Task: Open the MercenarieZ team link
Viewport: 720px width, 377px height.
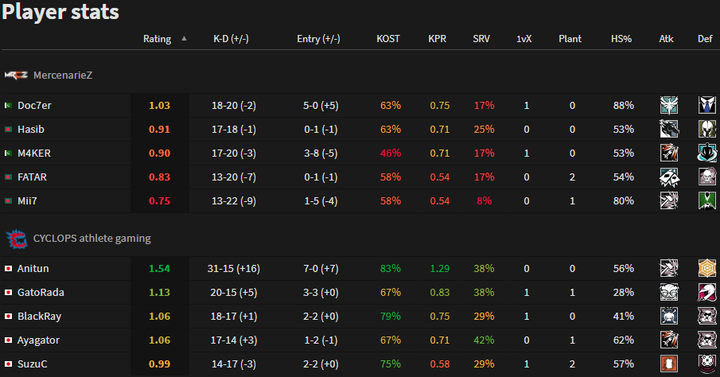Action: (x=62, y=75)
